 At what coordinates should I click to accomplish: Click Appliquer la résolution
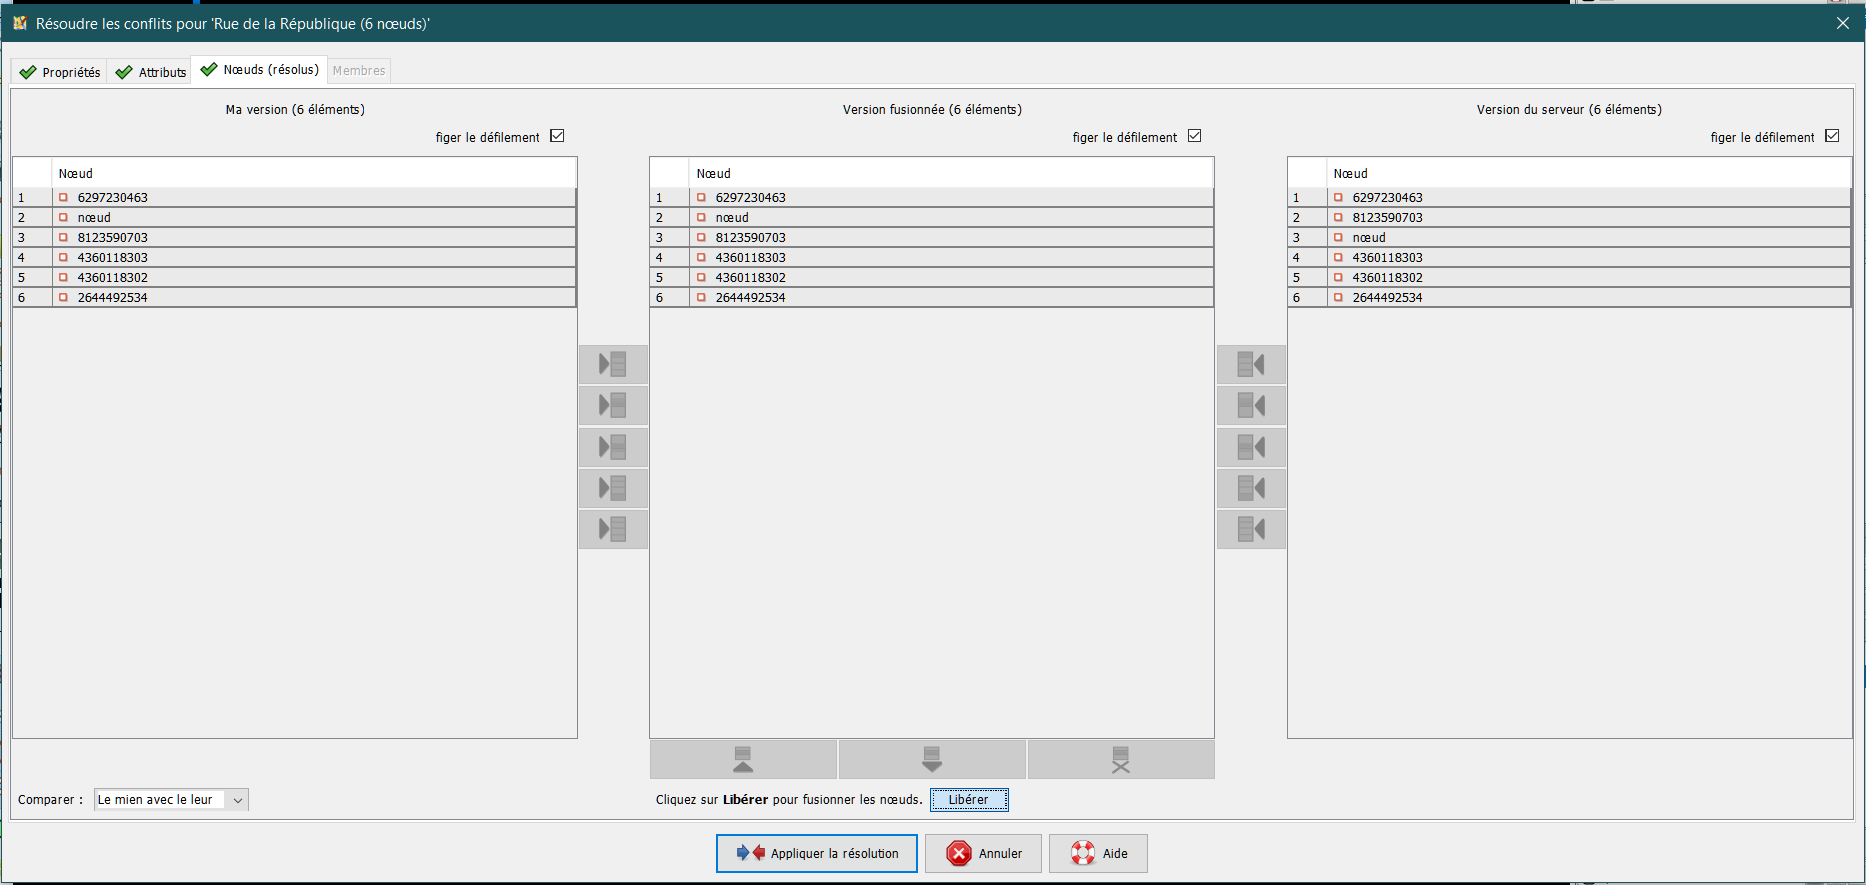tap(817, 854)
